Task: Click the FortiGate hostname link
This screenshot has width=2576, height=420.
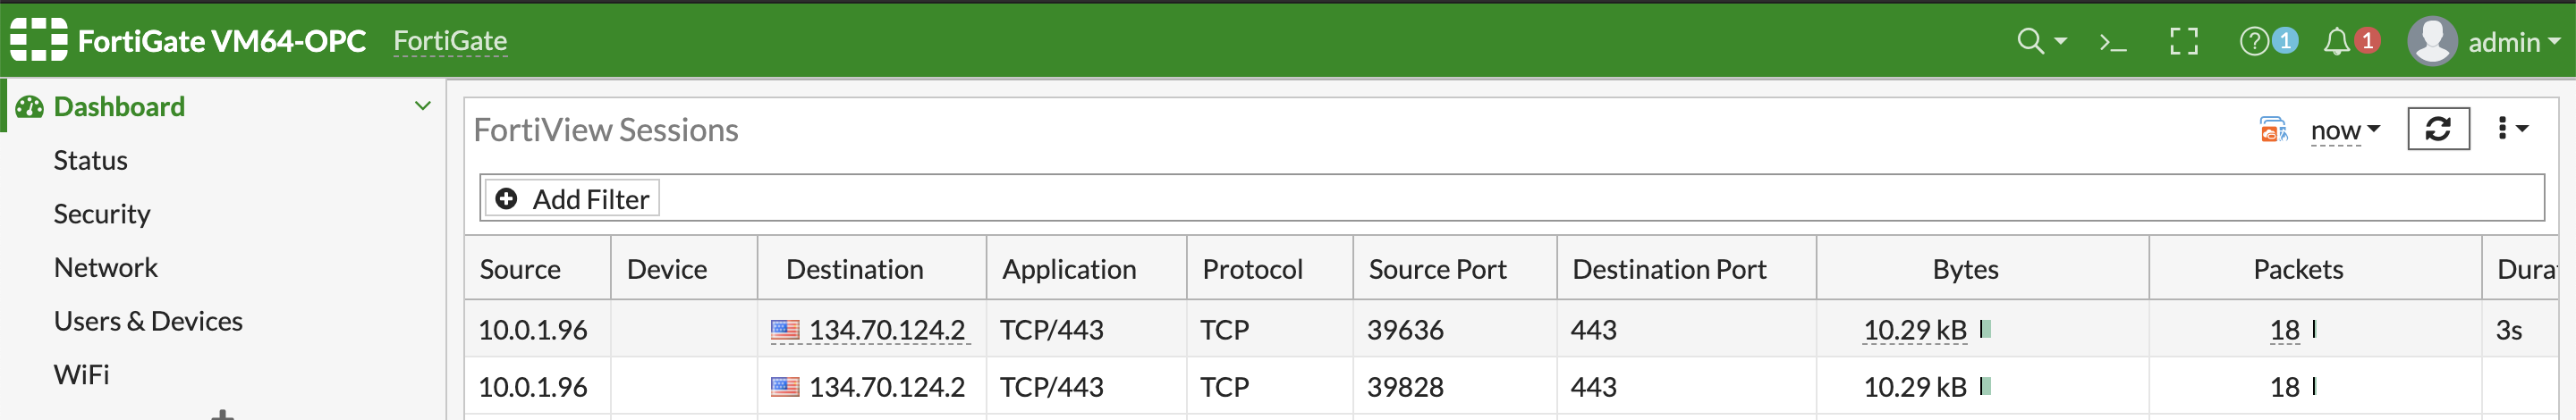Action: coord(450,41)
